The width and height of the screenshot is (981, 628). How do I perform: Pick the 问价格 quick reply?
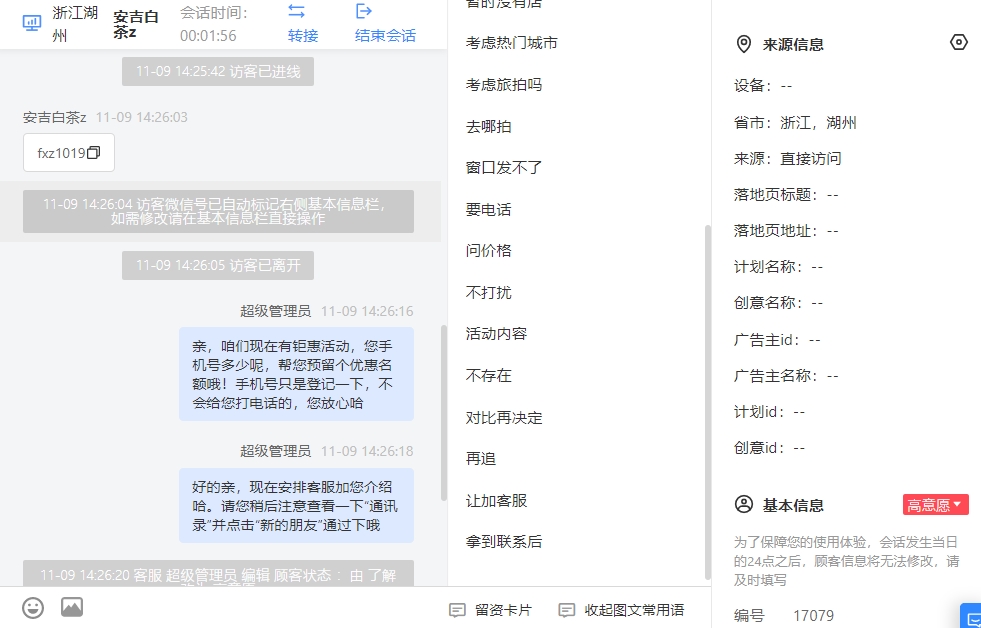pos(489,251)
